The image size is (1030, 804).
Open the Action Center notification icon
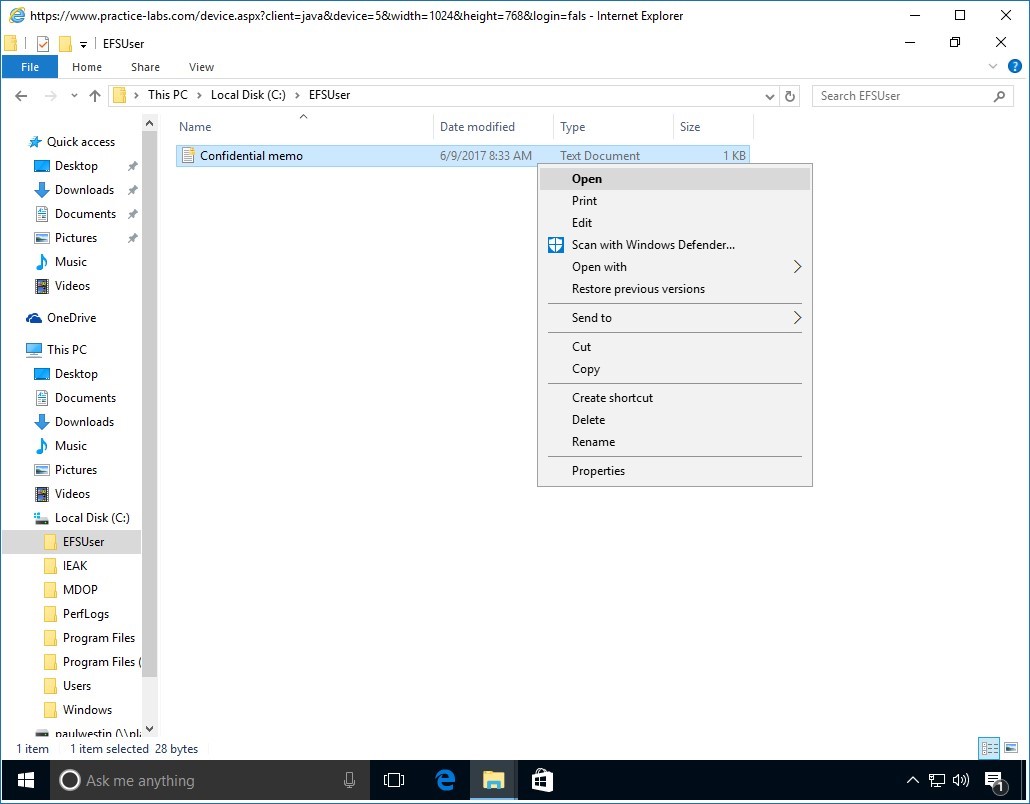(x=993, y=780)
